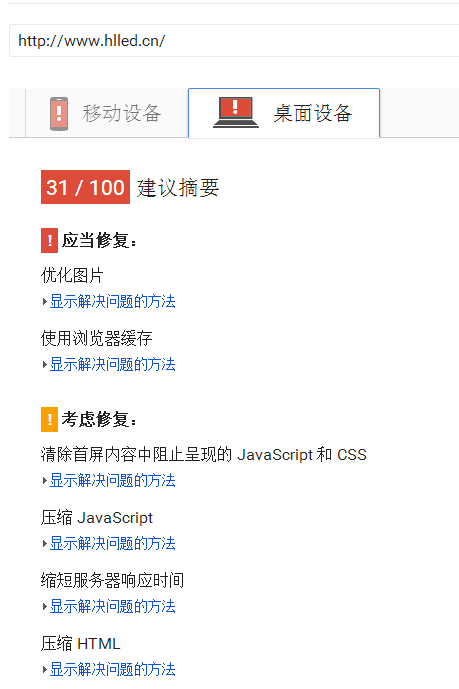Click the orange exclamation icon beside 考虑修复
This screenshot has width=459, height=689.
point(49,419)
